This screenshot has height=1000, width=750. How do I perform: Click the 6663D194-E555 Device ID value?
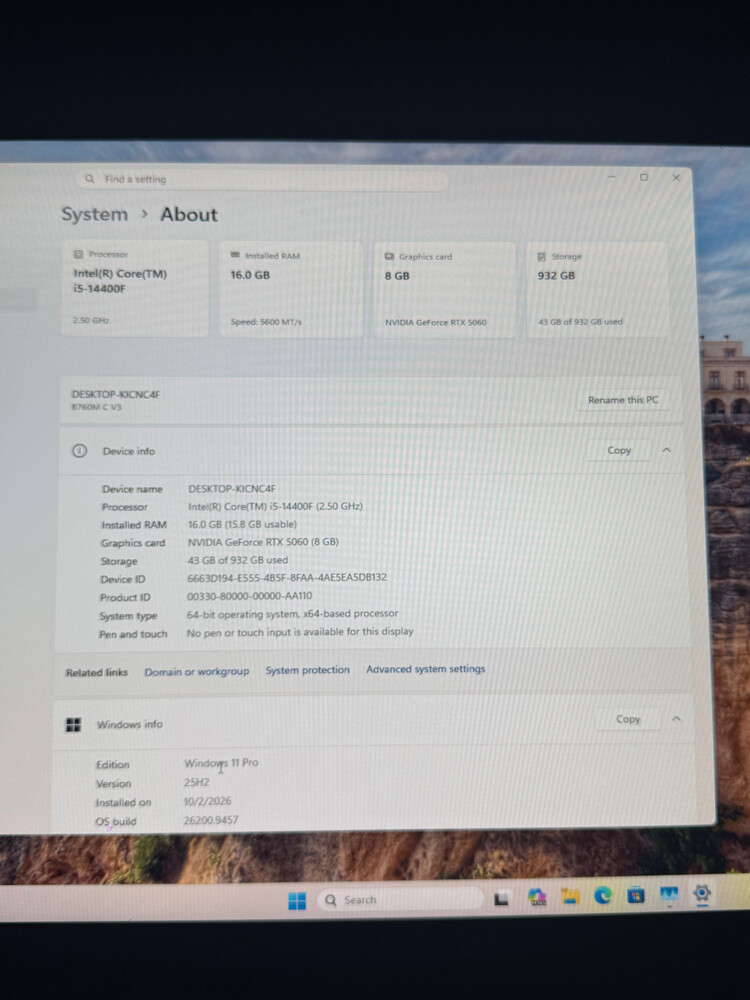click(286, 578)
